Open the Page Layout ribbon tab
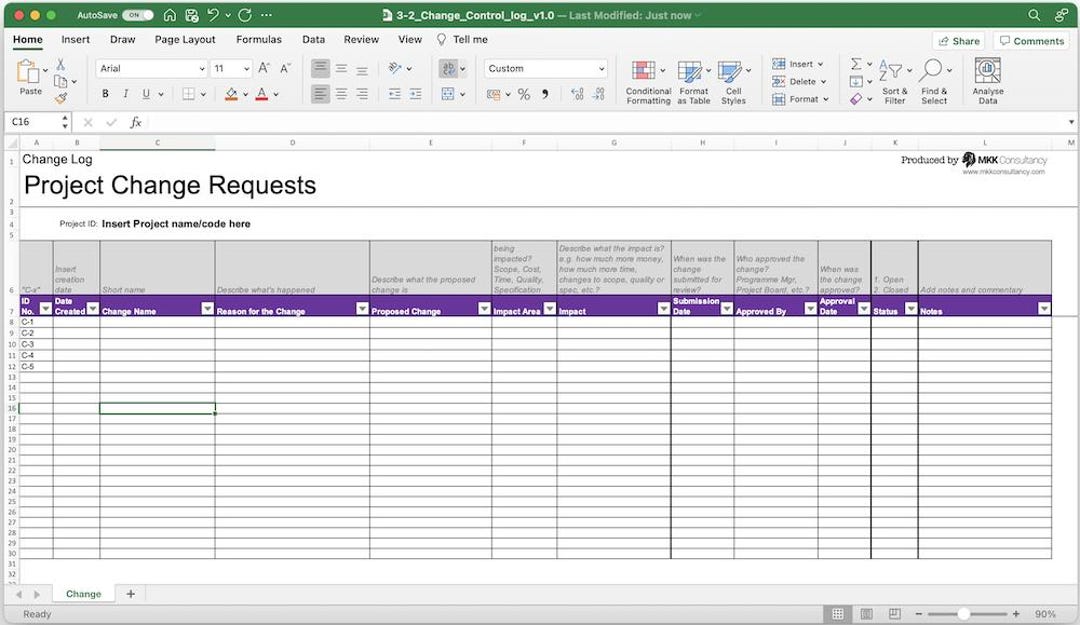This screenshot has height=625, width=1080. point(185,40)
